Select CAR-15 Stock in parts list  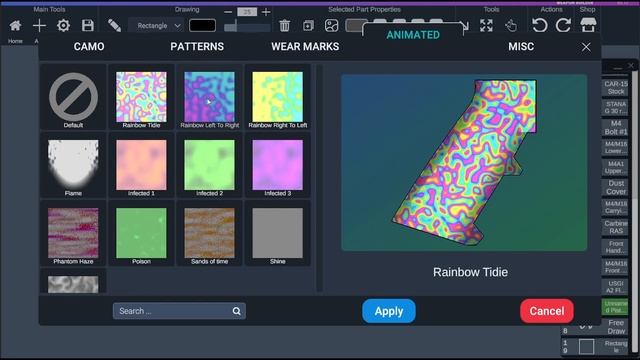coord(616,87)
